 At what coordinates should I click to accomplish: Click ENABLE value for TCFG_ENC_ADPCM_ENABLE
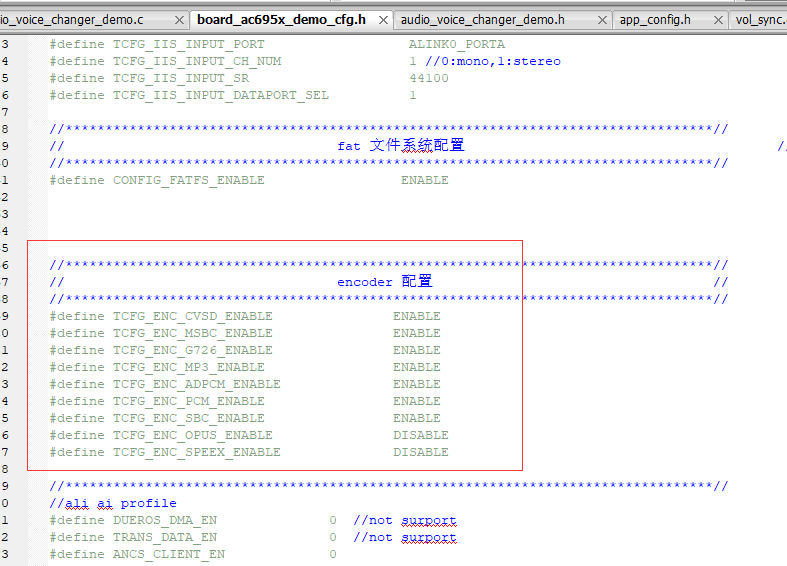[x=417, y=384]
